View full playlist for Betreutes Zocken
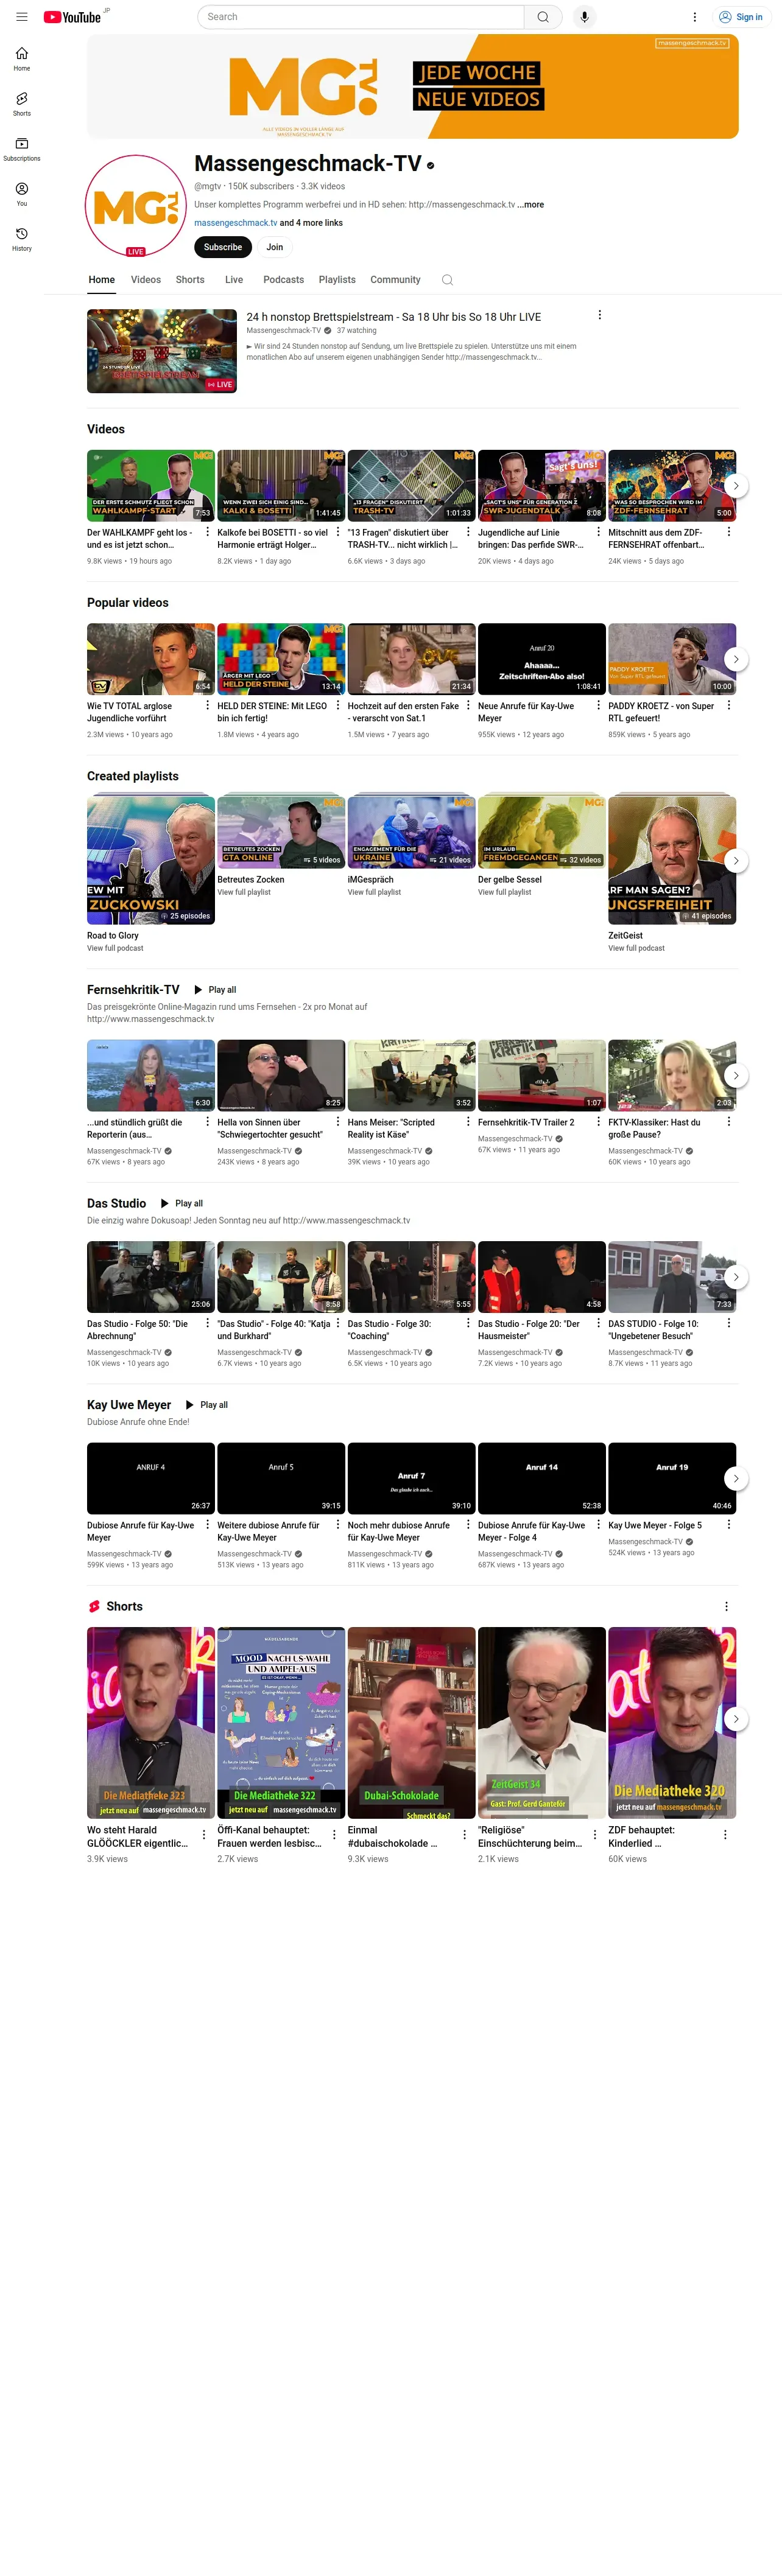 (x=244, y=892)
